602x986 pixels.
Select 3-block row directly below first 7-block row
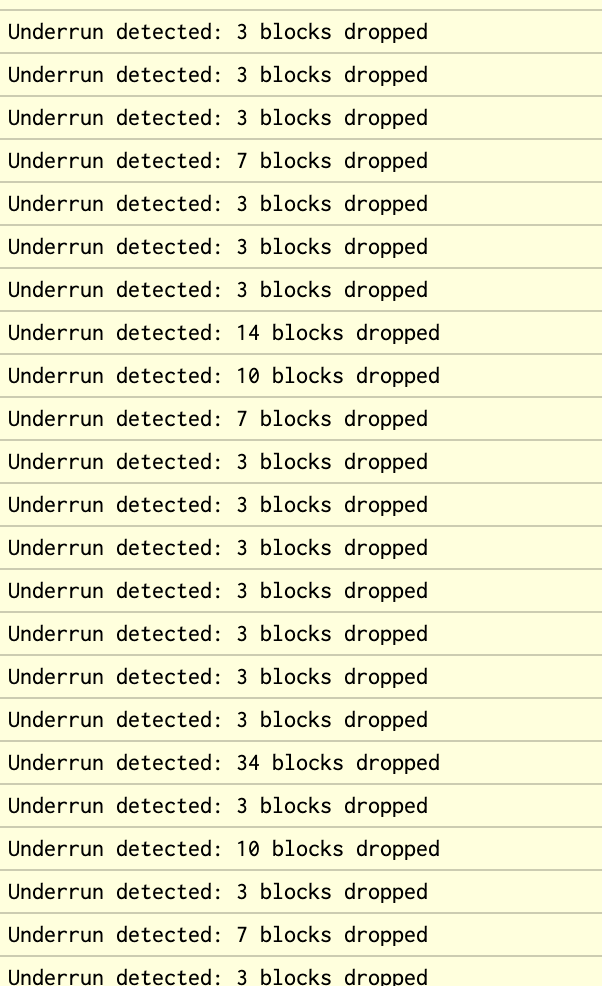218,204
